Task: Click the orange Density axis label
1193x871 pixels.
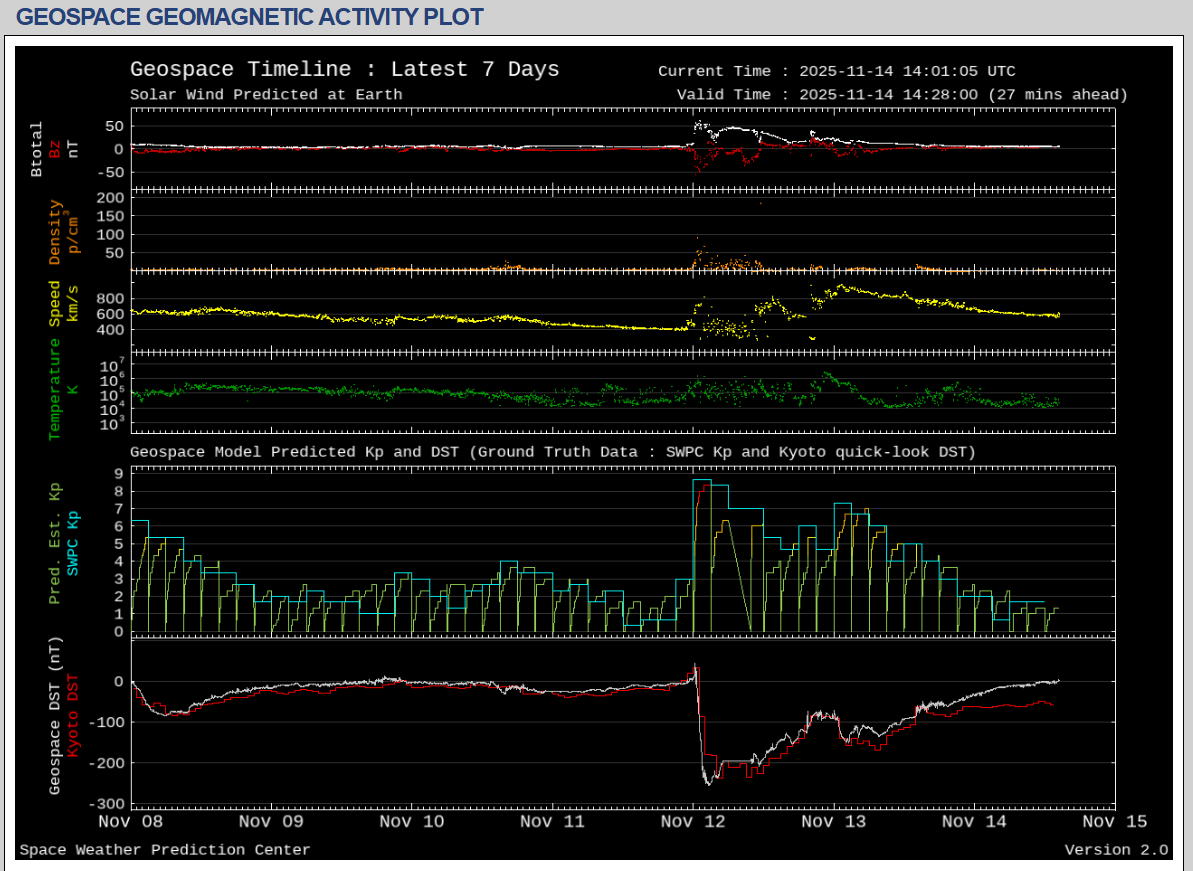Action: (x=62, y=233)
